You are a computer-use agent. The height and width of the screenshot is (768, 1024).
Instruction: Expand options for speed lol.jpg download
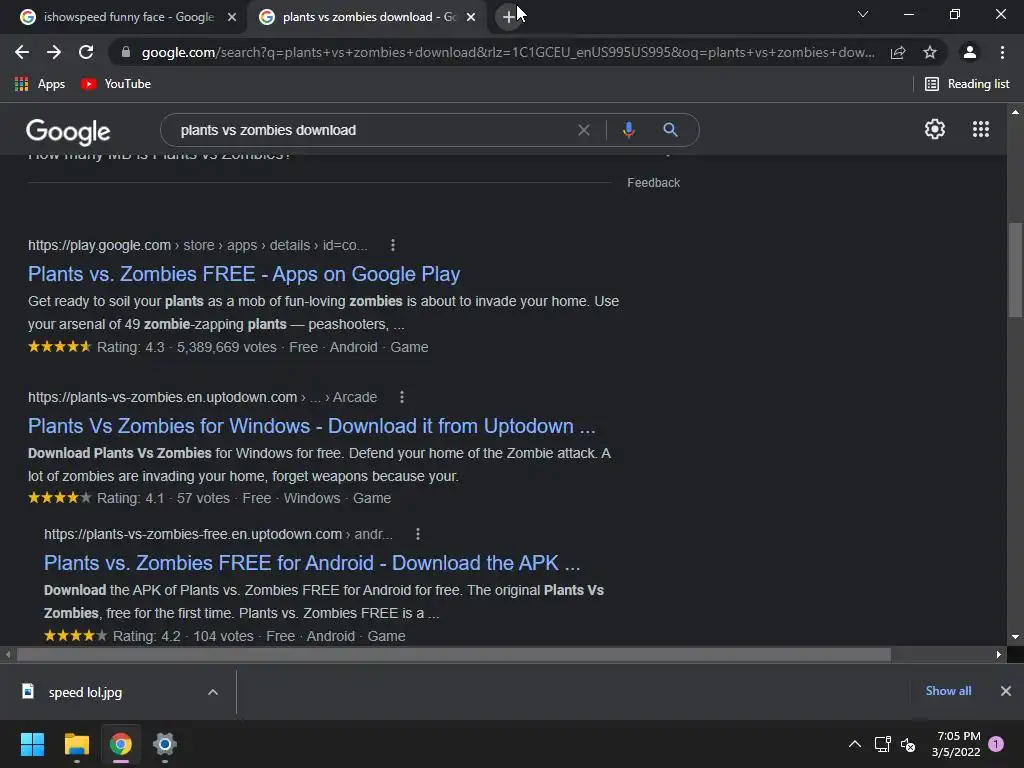[212, 692]
